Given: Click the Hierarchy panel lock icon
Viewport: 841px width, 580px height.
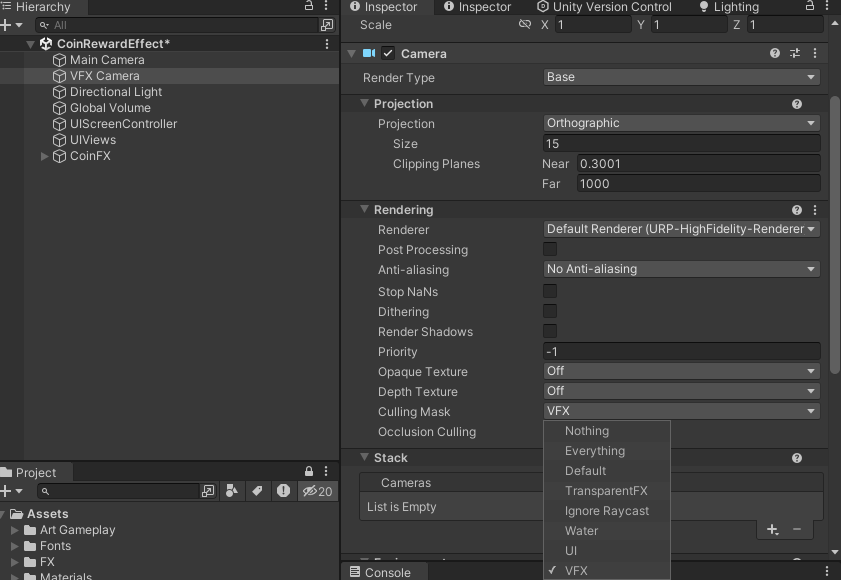Looking at the screenshot, I should (309, 6).
